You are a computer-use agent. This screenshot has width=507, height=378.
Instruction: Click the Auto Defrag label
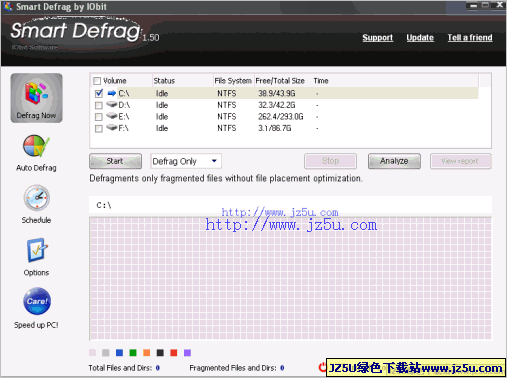[36, 168]
